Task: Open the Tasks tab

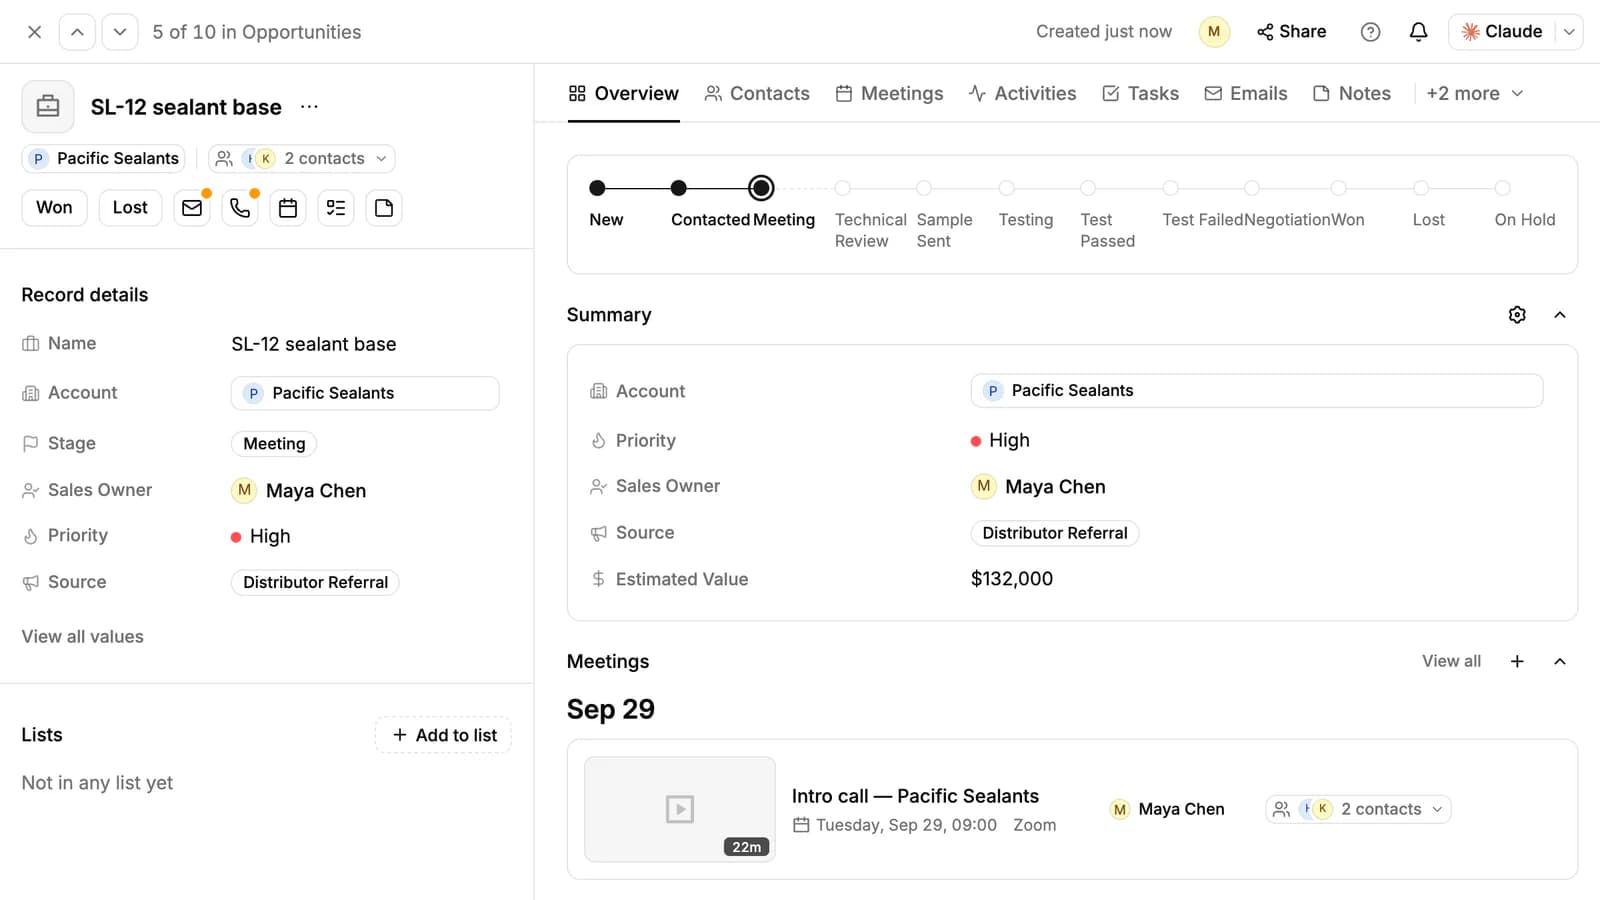Action: [1140, 93]
